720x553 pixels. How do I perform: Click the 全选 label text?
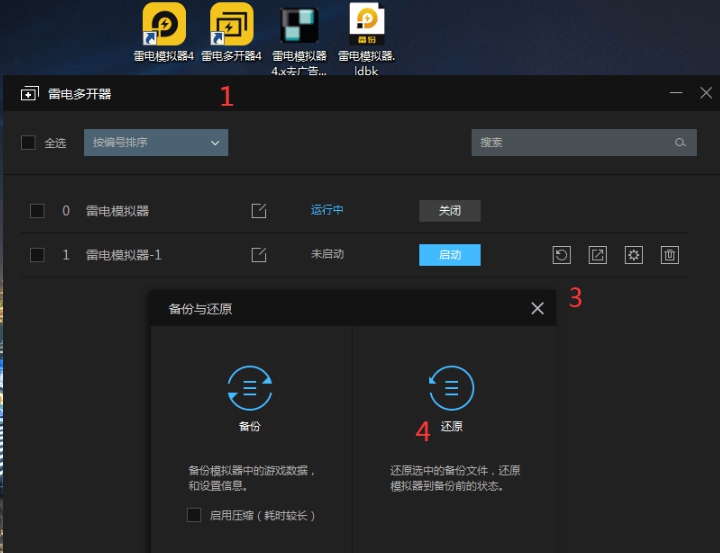coord(55,143)
